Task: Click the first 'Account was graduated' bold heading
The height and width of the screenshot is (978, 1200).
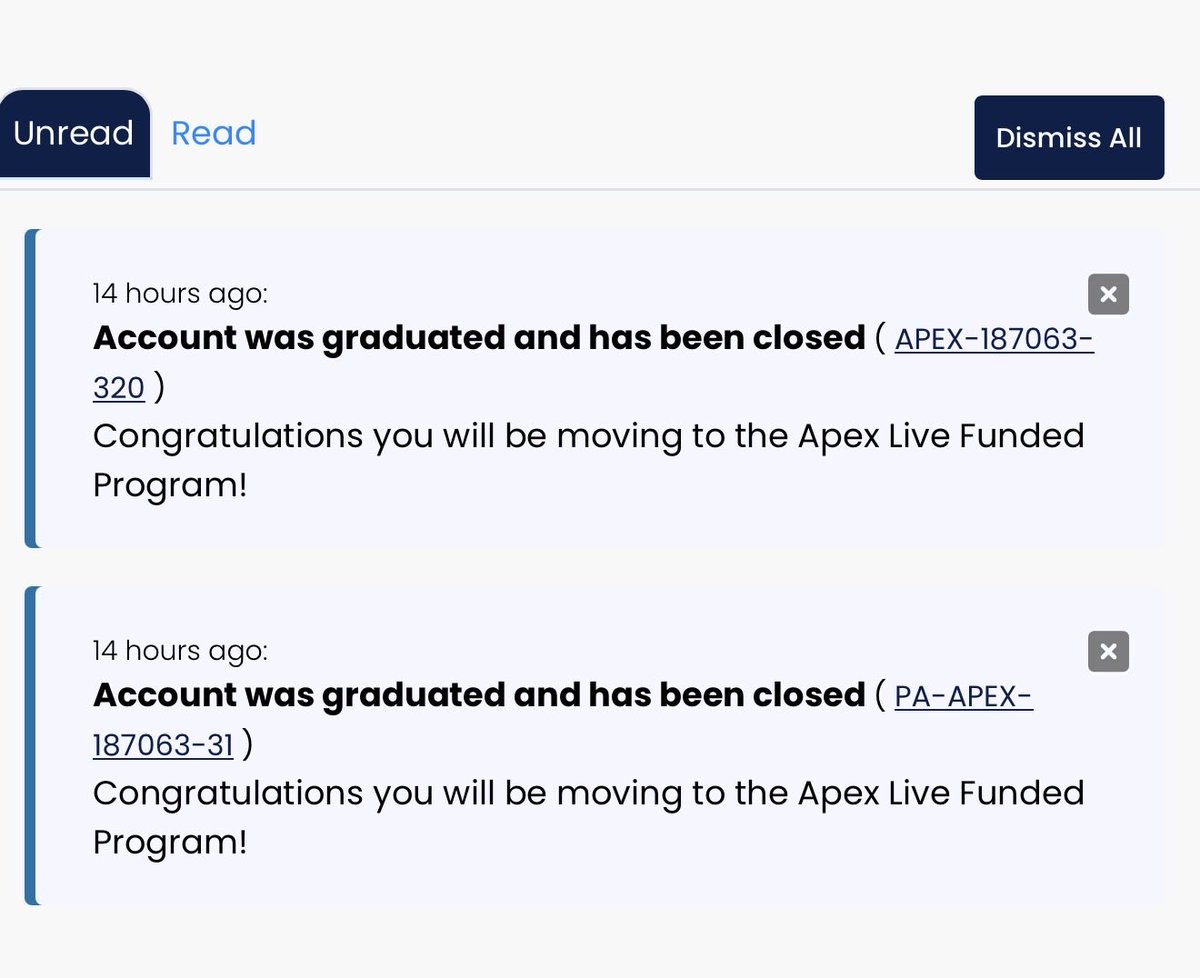Action: point(479,338)
